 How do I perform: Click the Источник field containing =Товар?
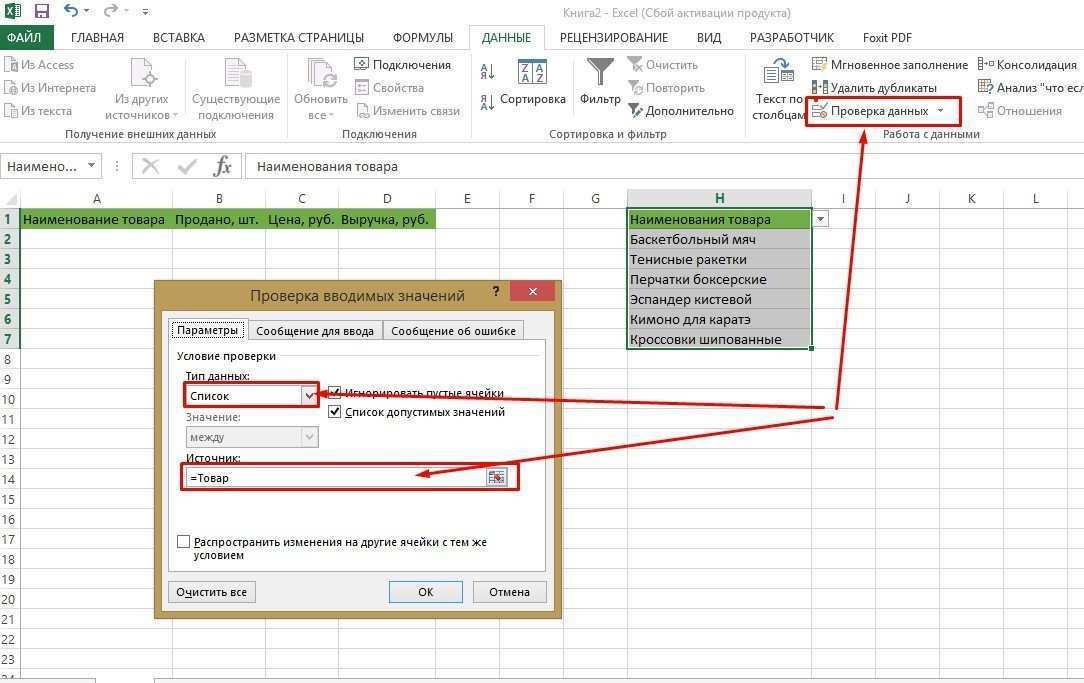[x=330, y=477]
